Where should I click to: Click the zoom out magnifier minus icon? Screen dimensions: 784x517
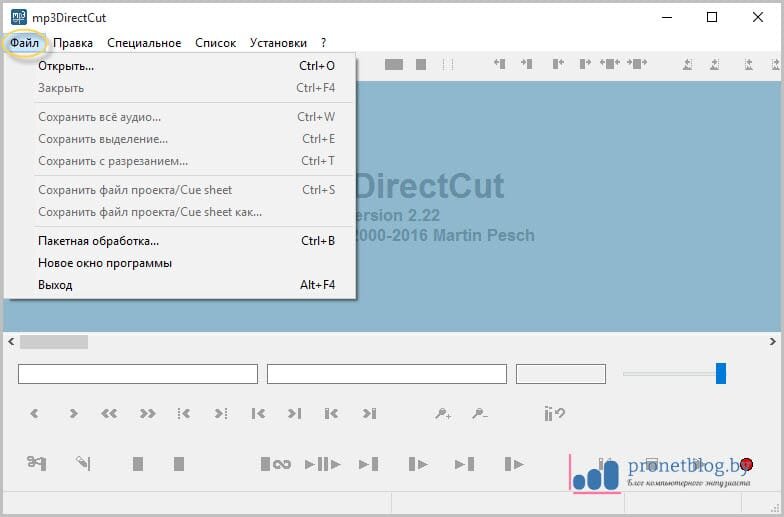coord(480,414)
